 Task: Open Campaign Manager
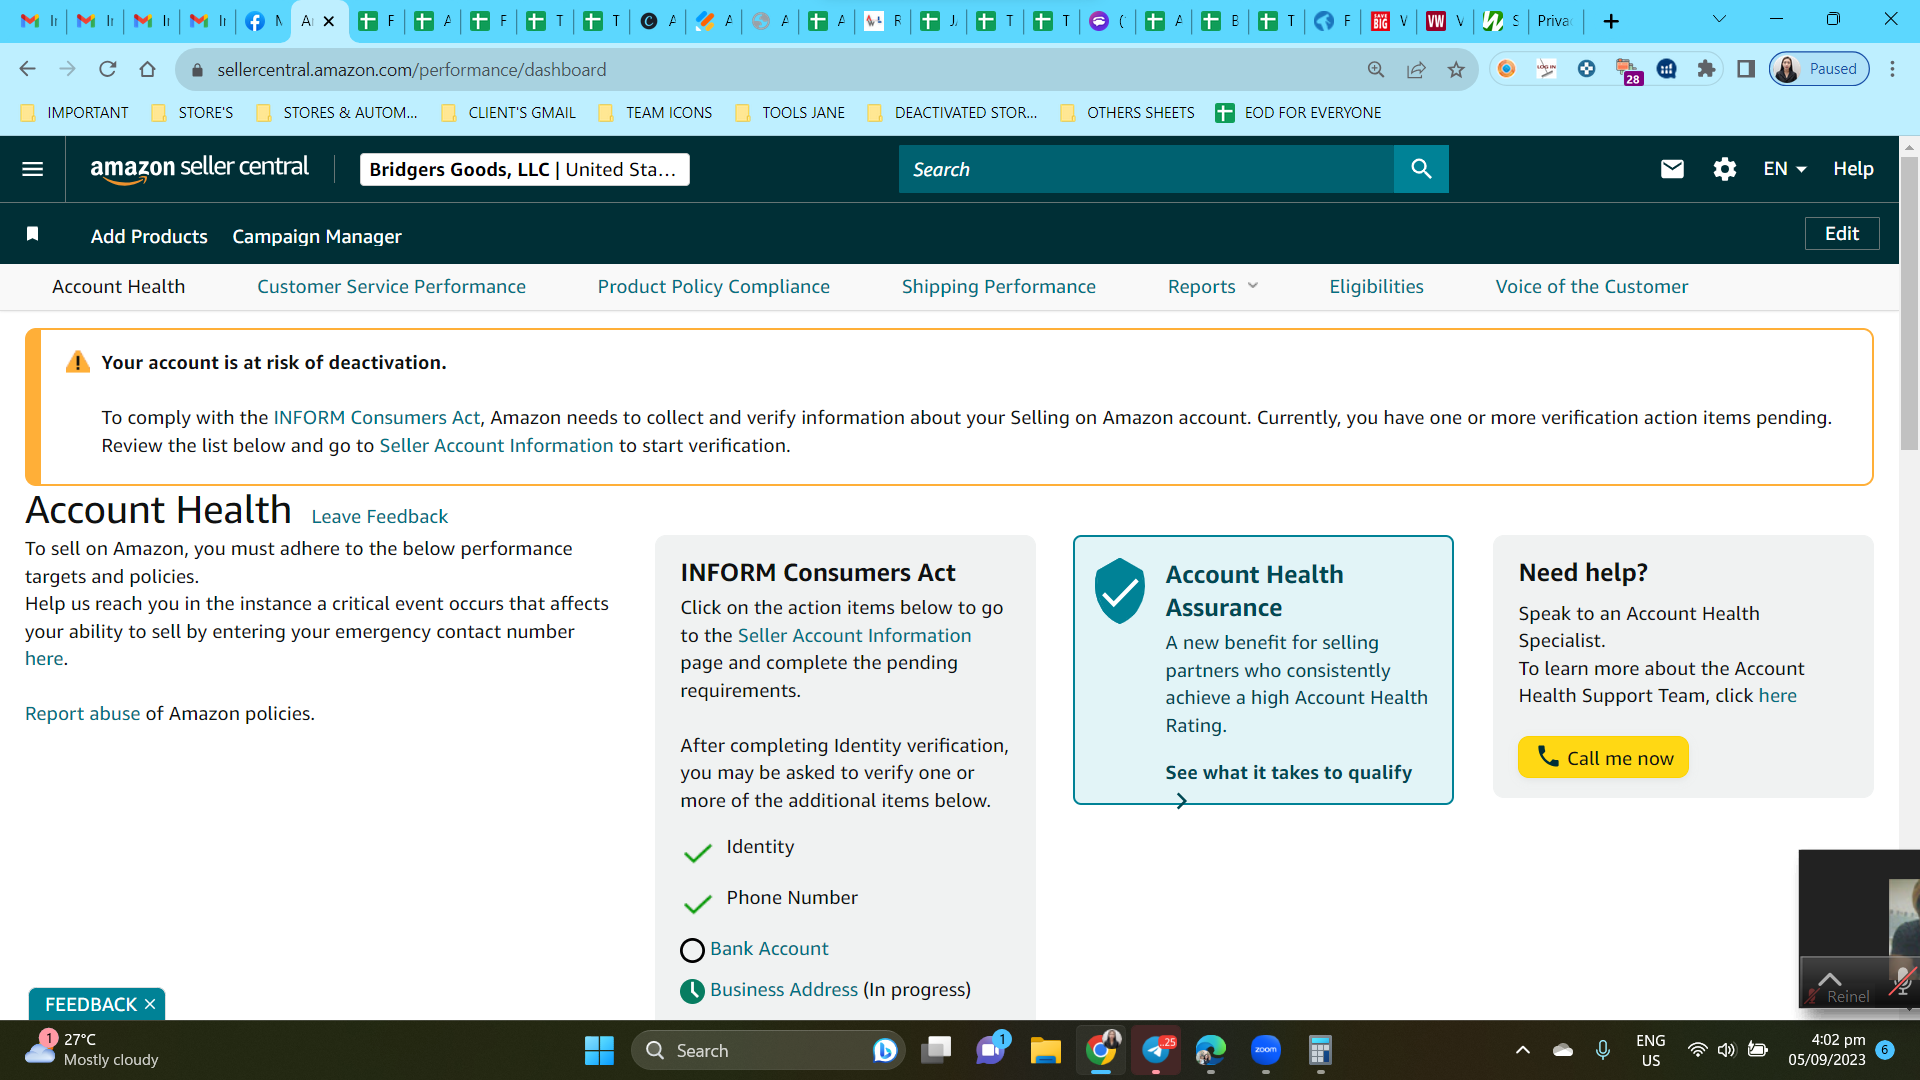[317, 236]
